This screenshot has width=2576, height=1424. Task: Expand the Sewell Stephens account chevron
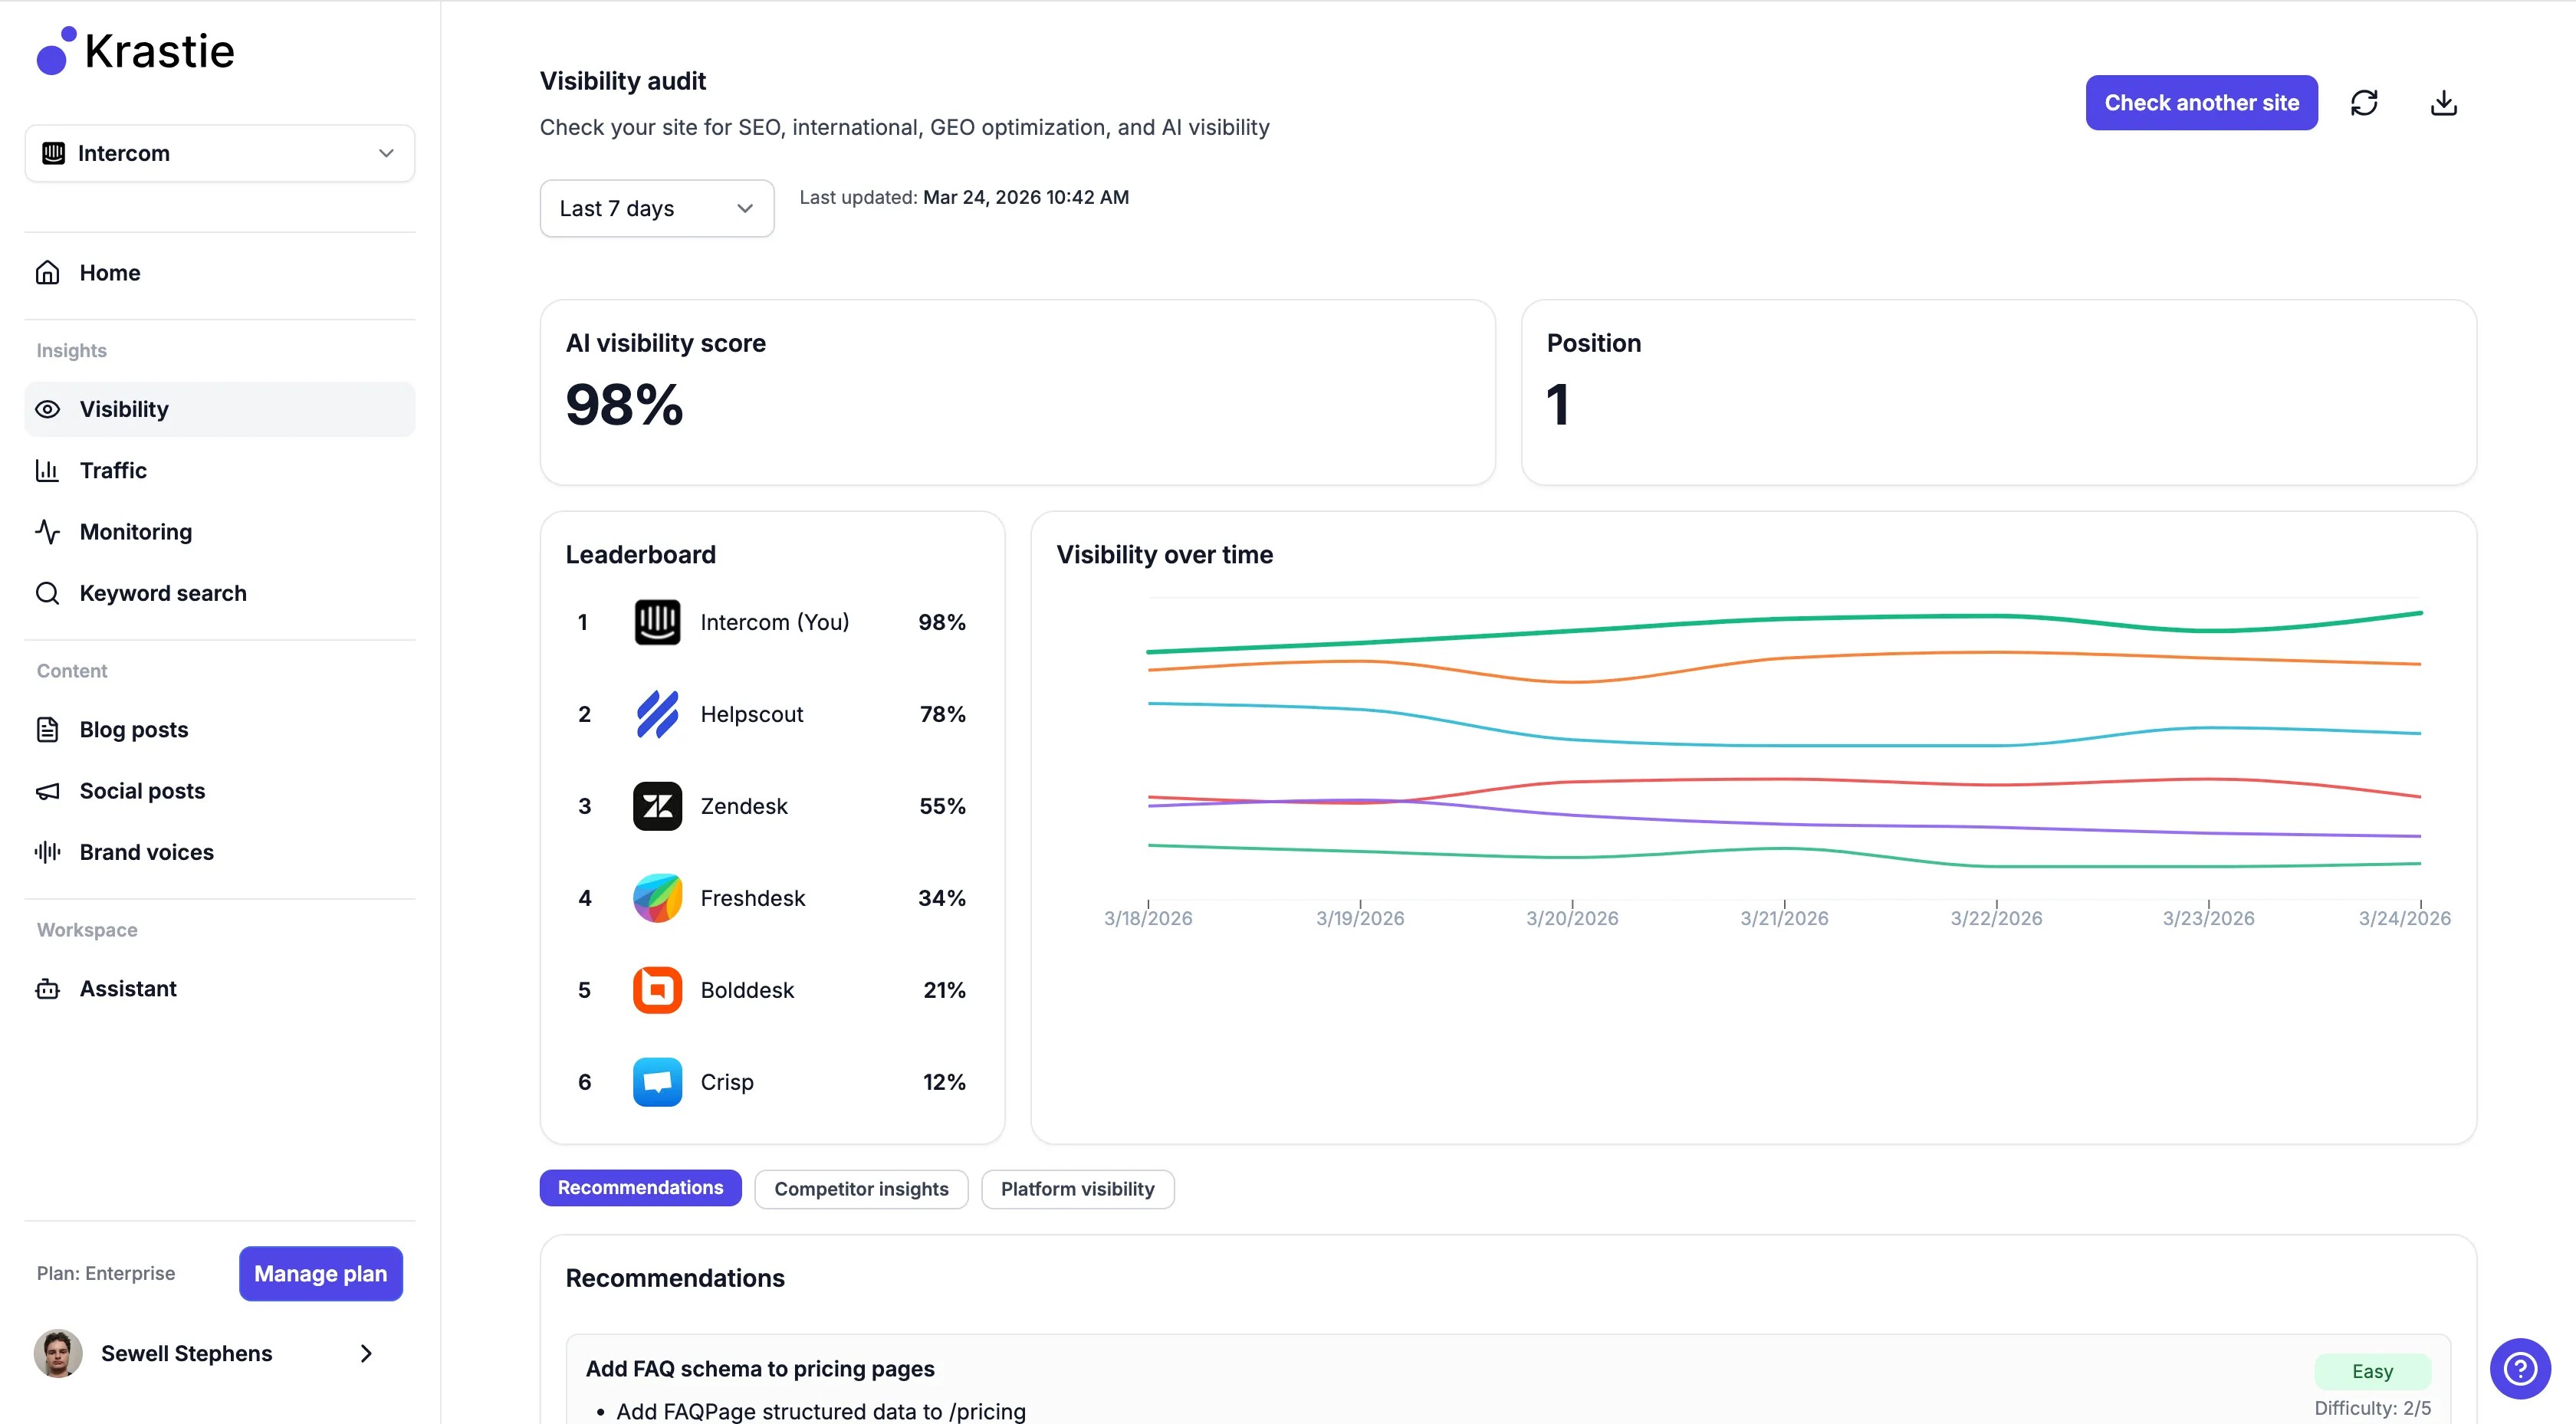click(366, 1353)
